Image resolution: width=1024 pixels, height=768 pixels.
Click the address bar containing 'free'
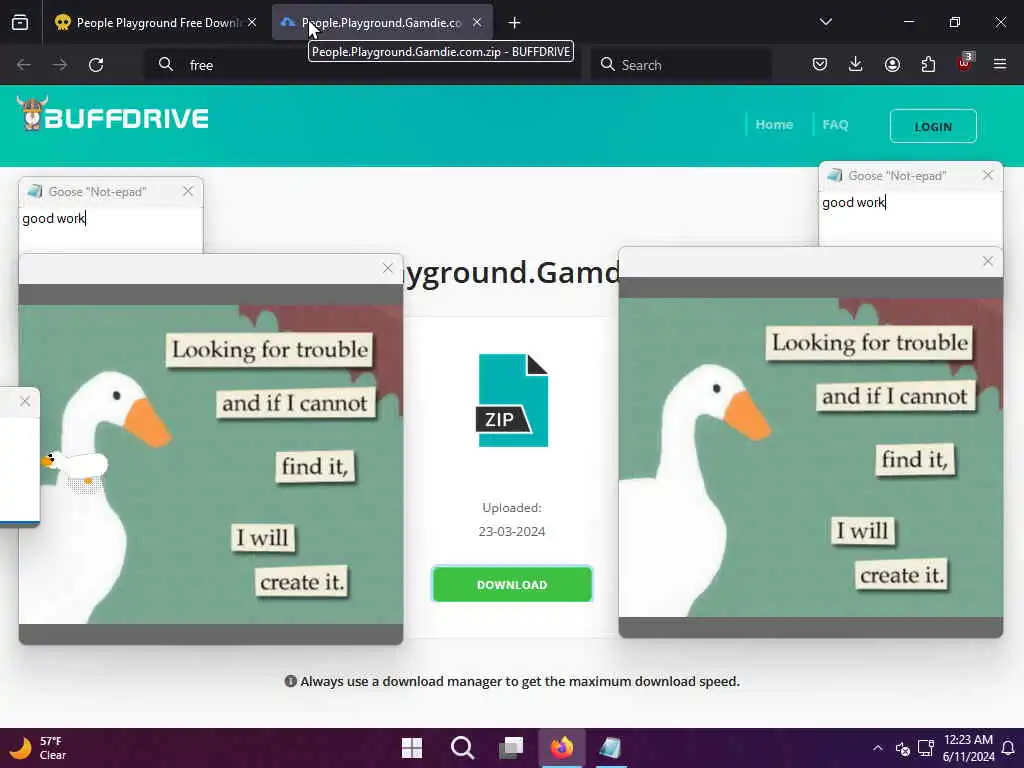363,65
